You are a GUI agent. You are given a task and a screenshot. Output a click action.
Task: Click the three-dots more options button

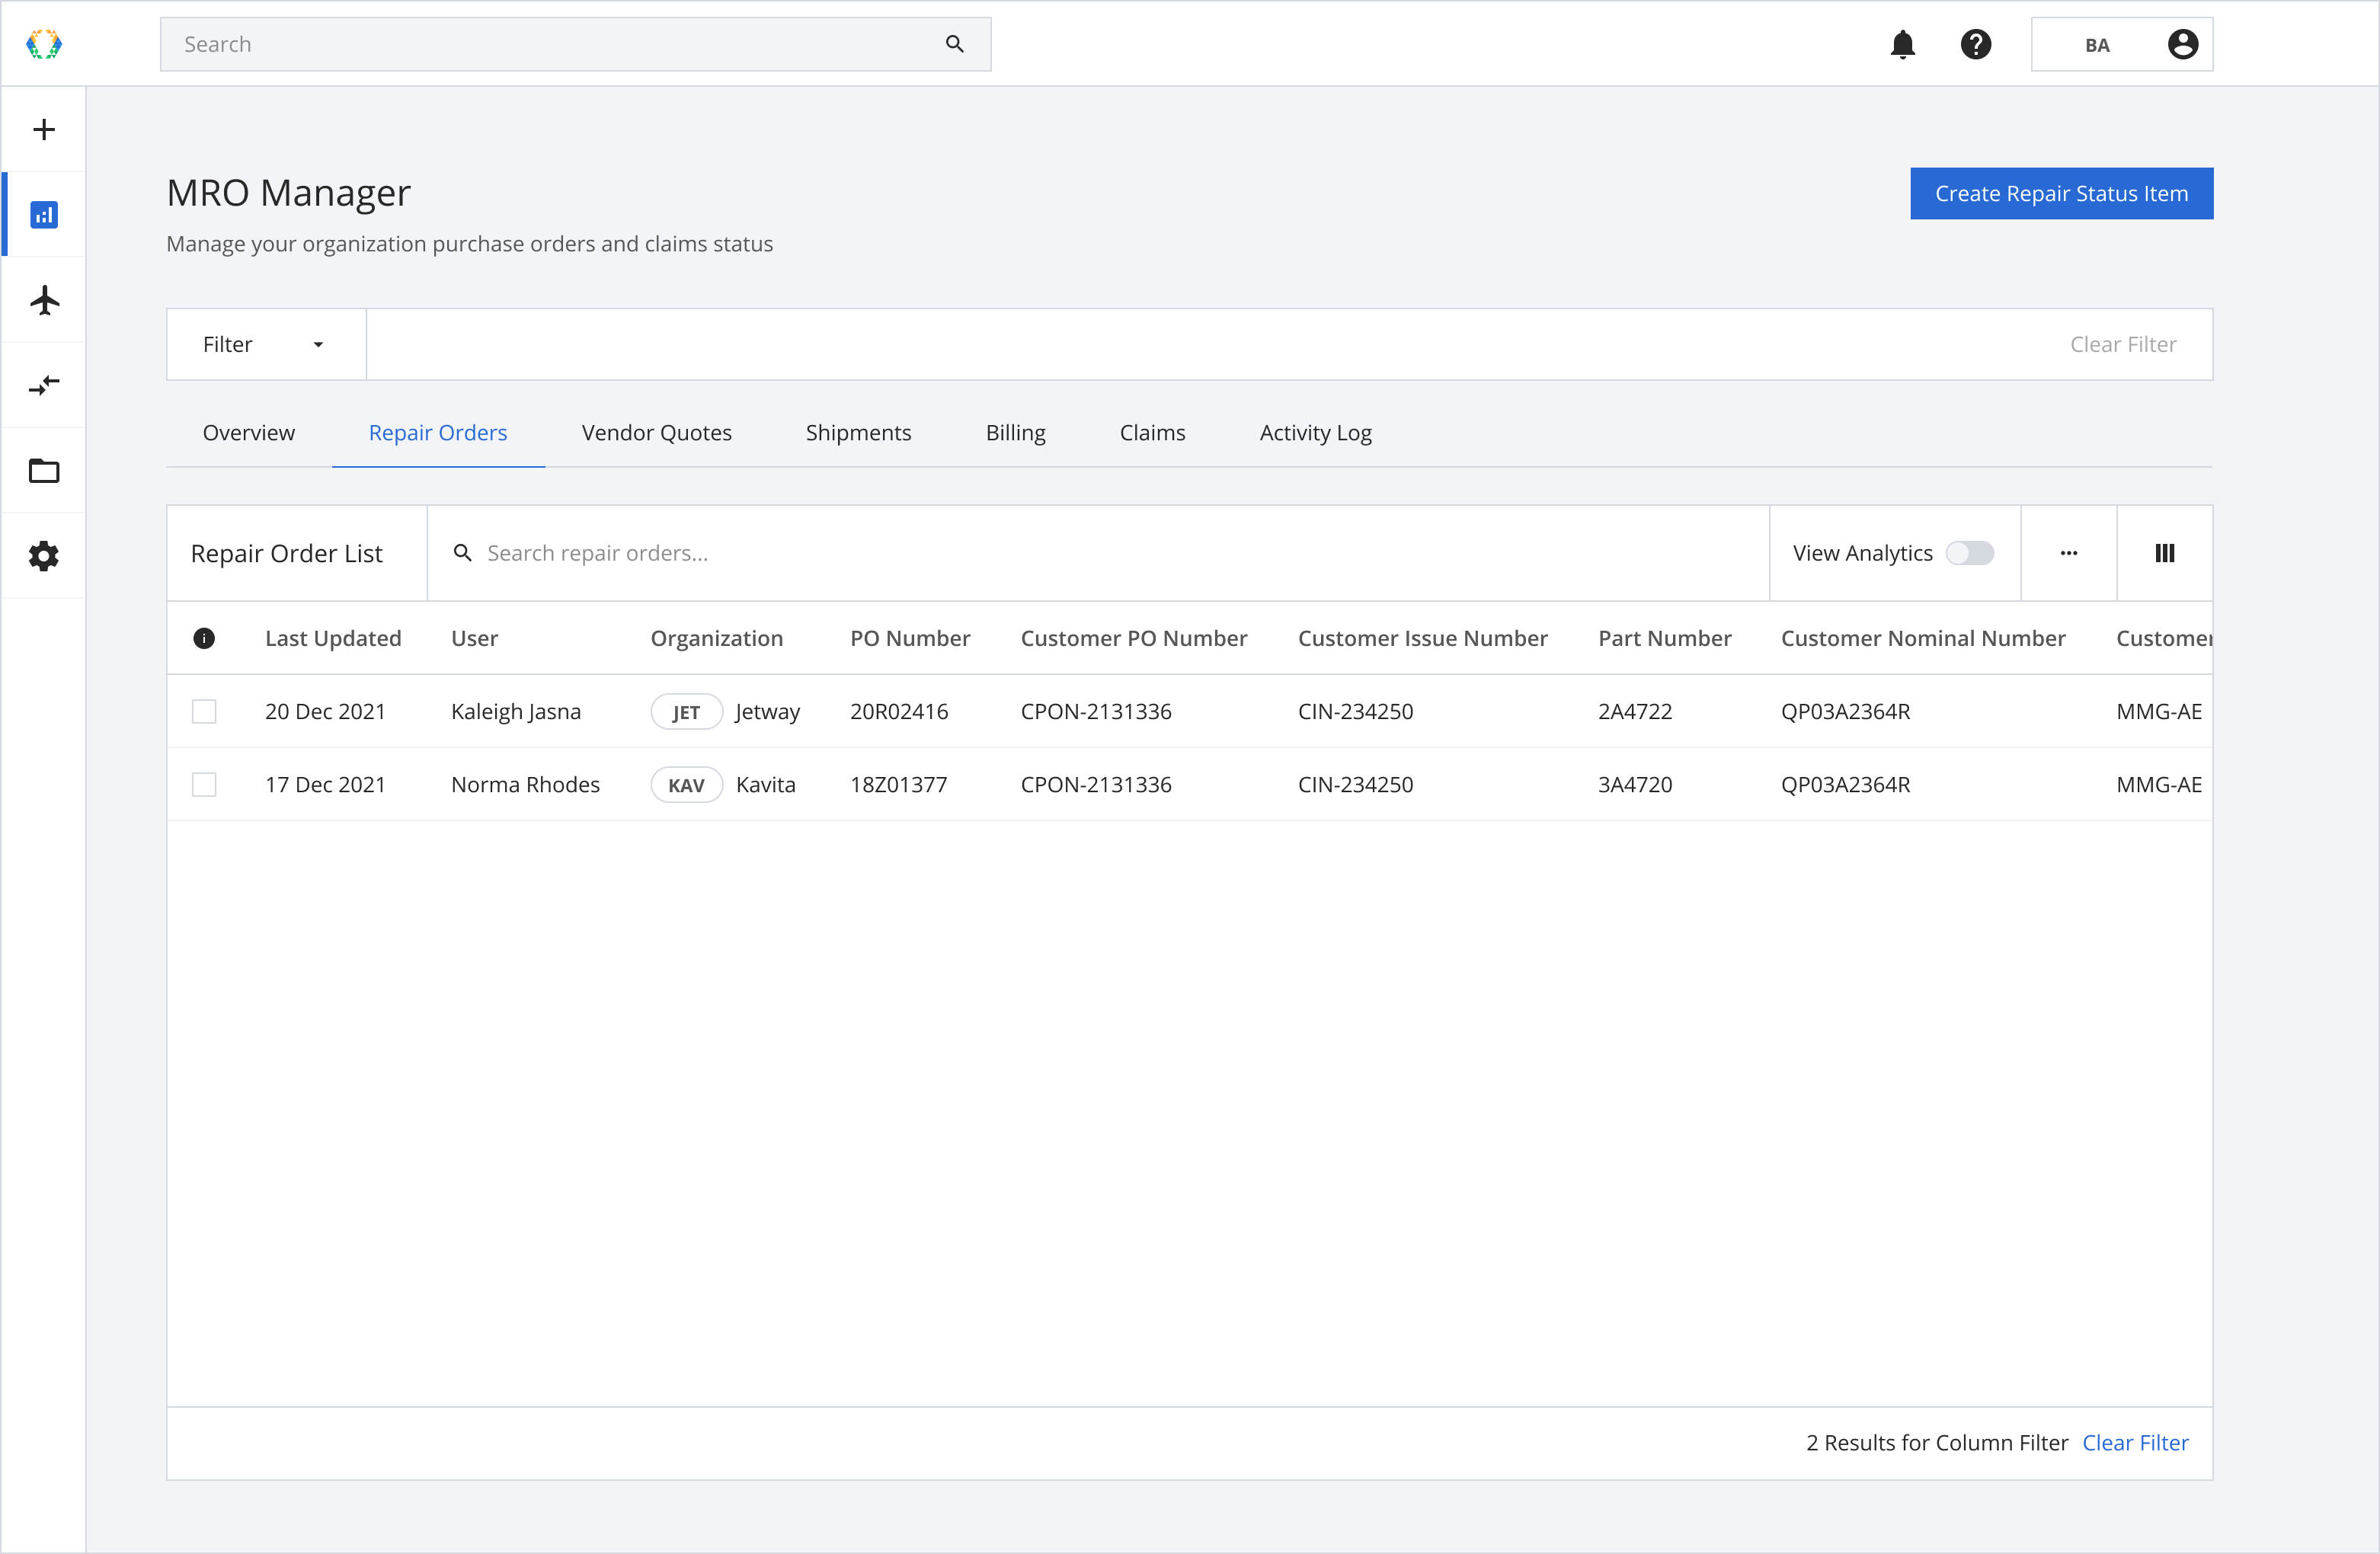click(2069, 553)
